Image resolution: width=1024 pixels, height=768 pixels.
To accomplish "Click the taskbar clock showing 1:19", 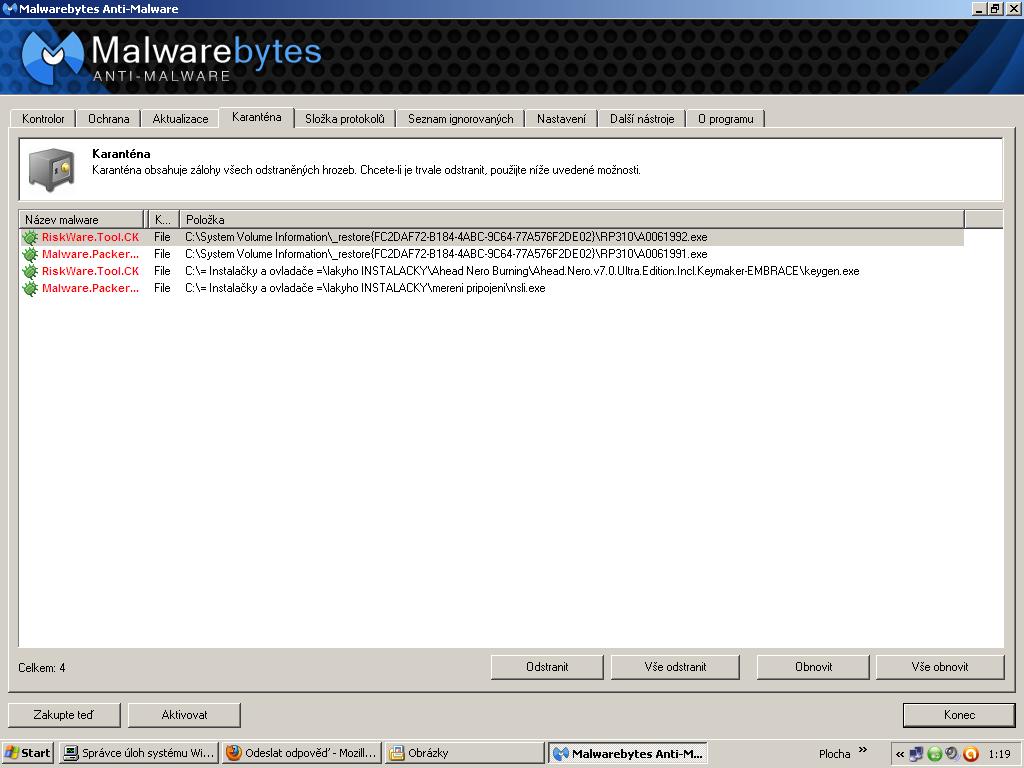I will click(x=999, y=754).
